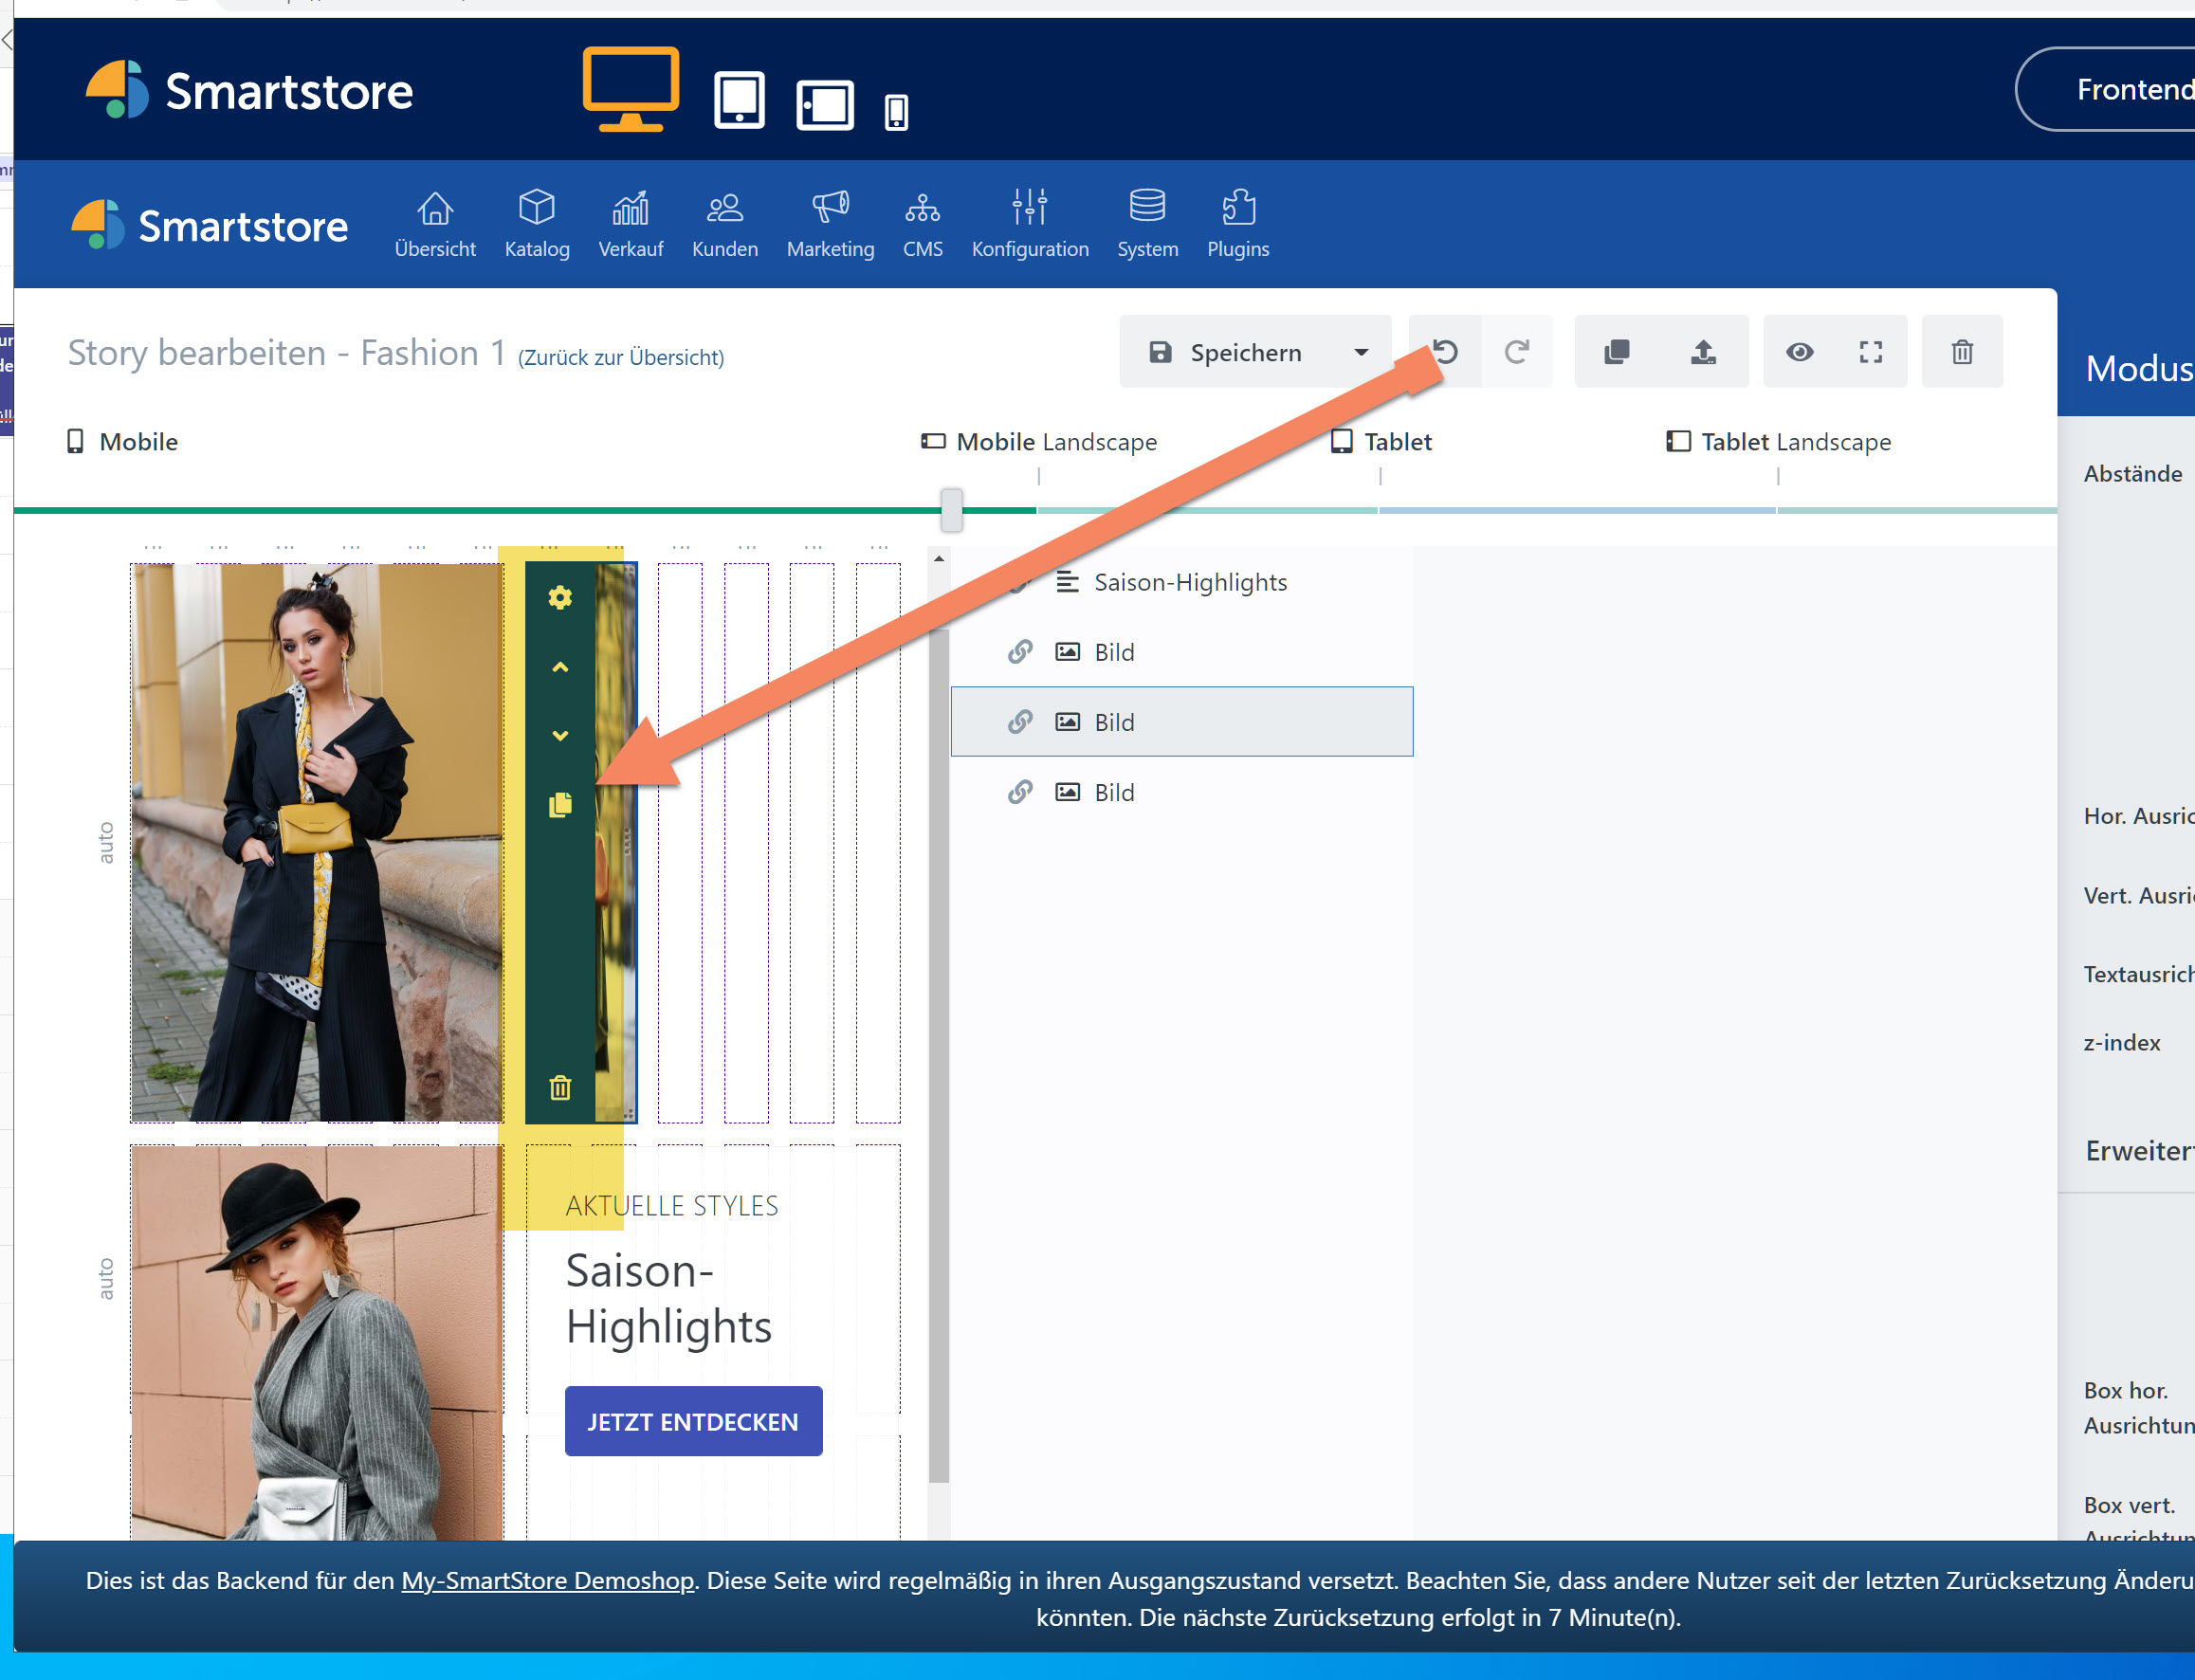Duplicate the selected block
Image resolution: width=2195 pixels, height=1680 pixels.
[561, 803]
